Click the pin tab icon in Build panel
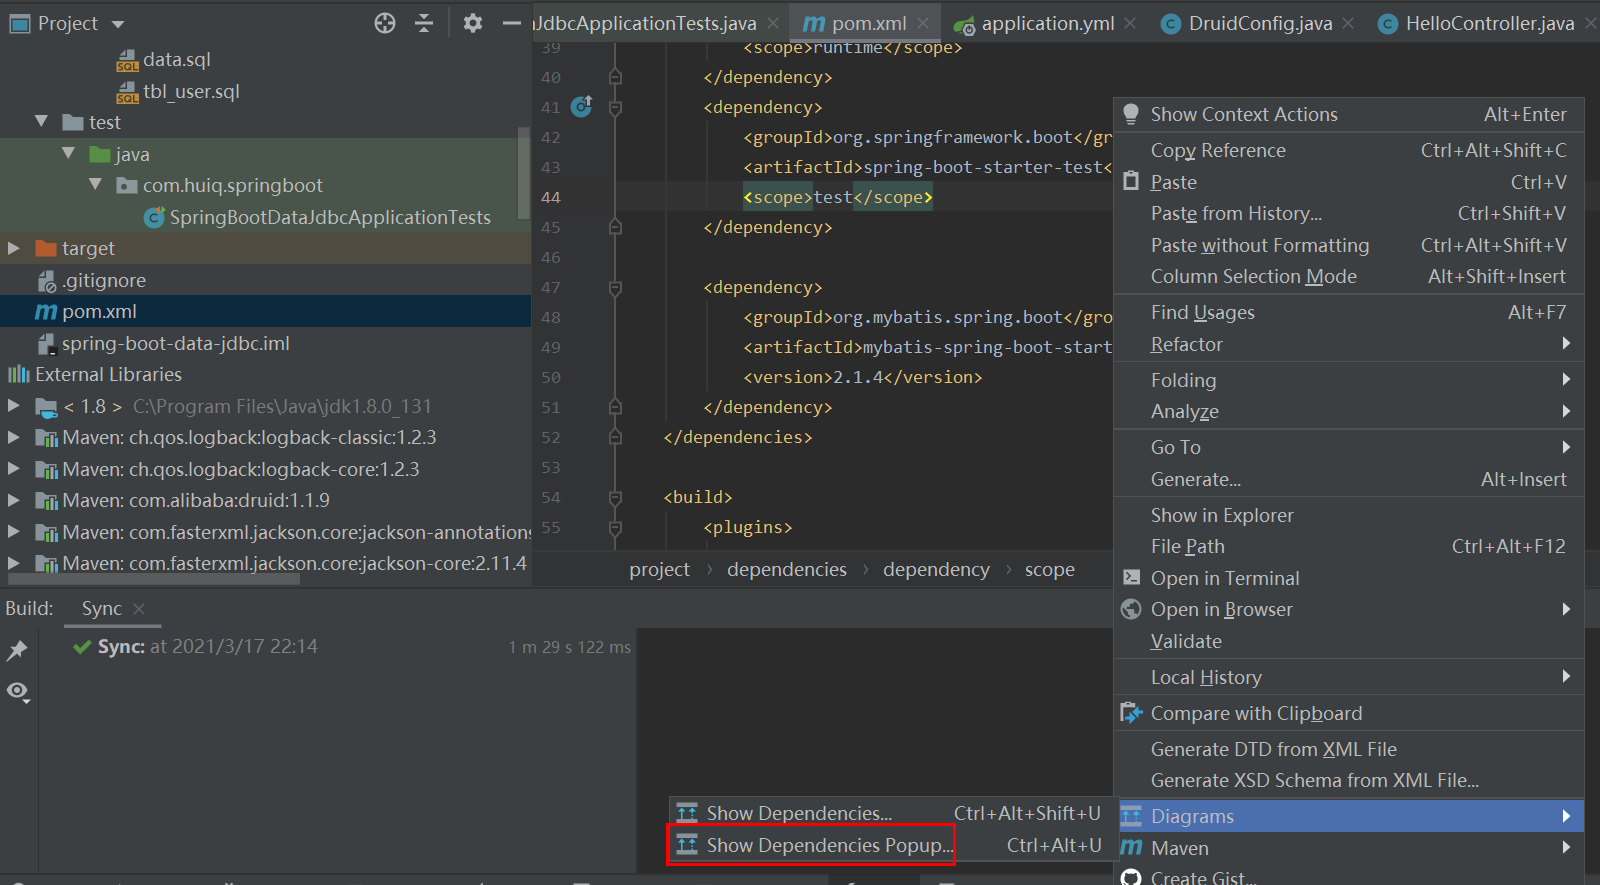The width and height of the screenshot is (1600, 885). pos(17,651)
